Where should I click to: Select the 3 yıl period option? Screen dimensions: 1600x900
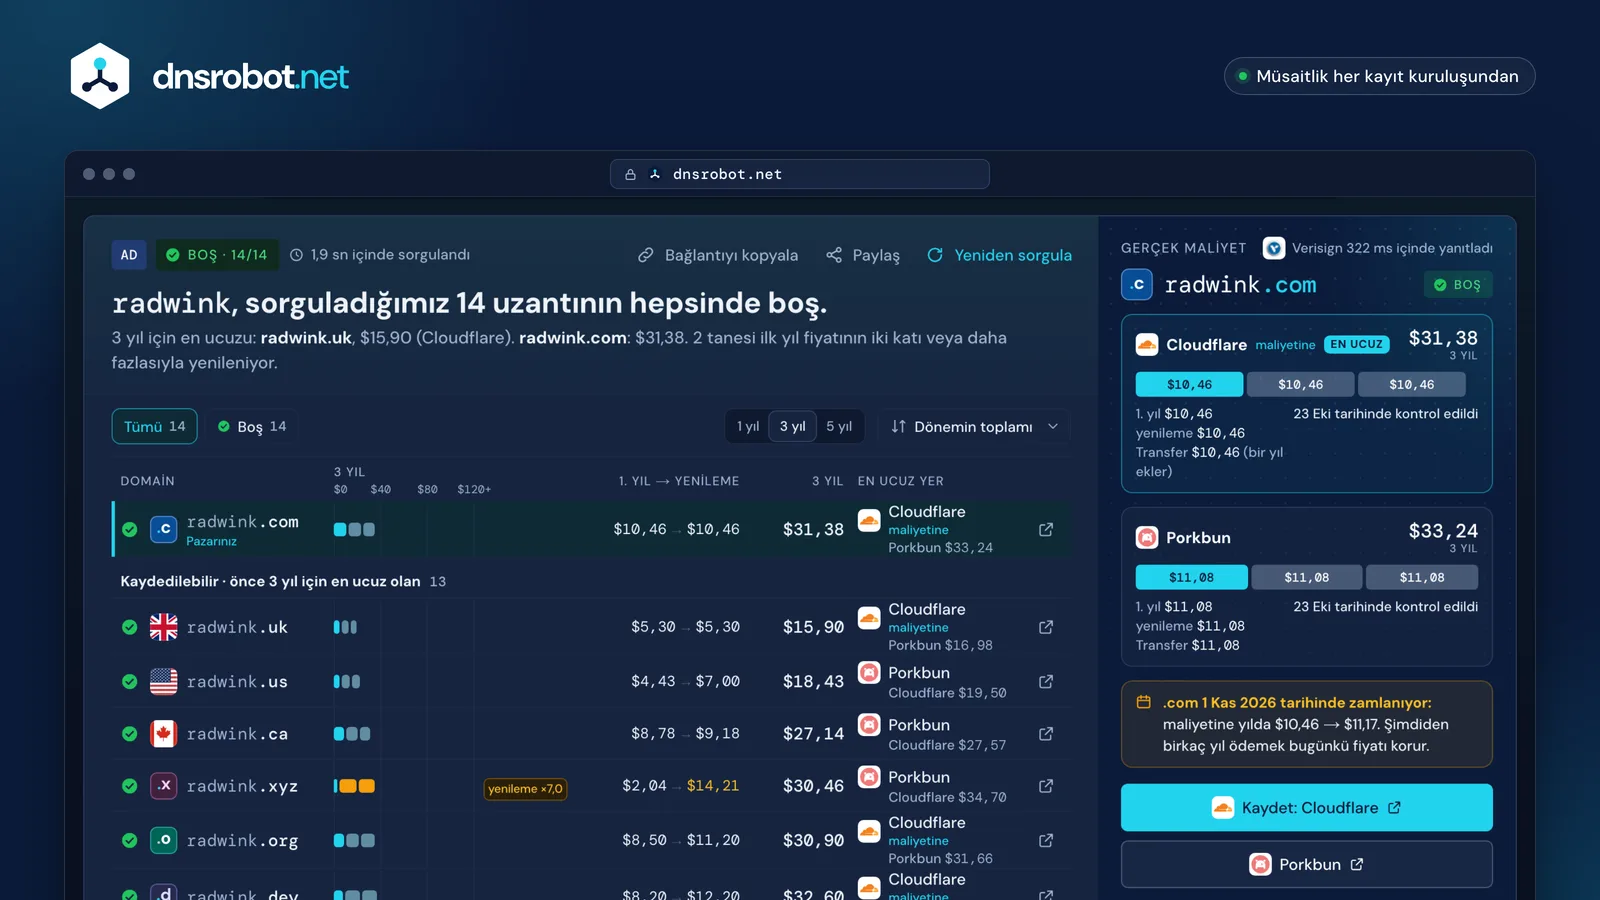point(792,426)
